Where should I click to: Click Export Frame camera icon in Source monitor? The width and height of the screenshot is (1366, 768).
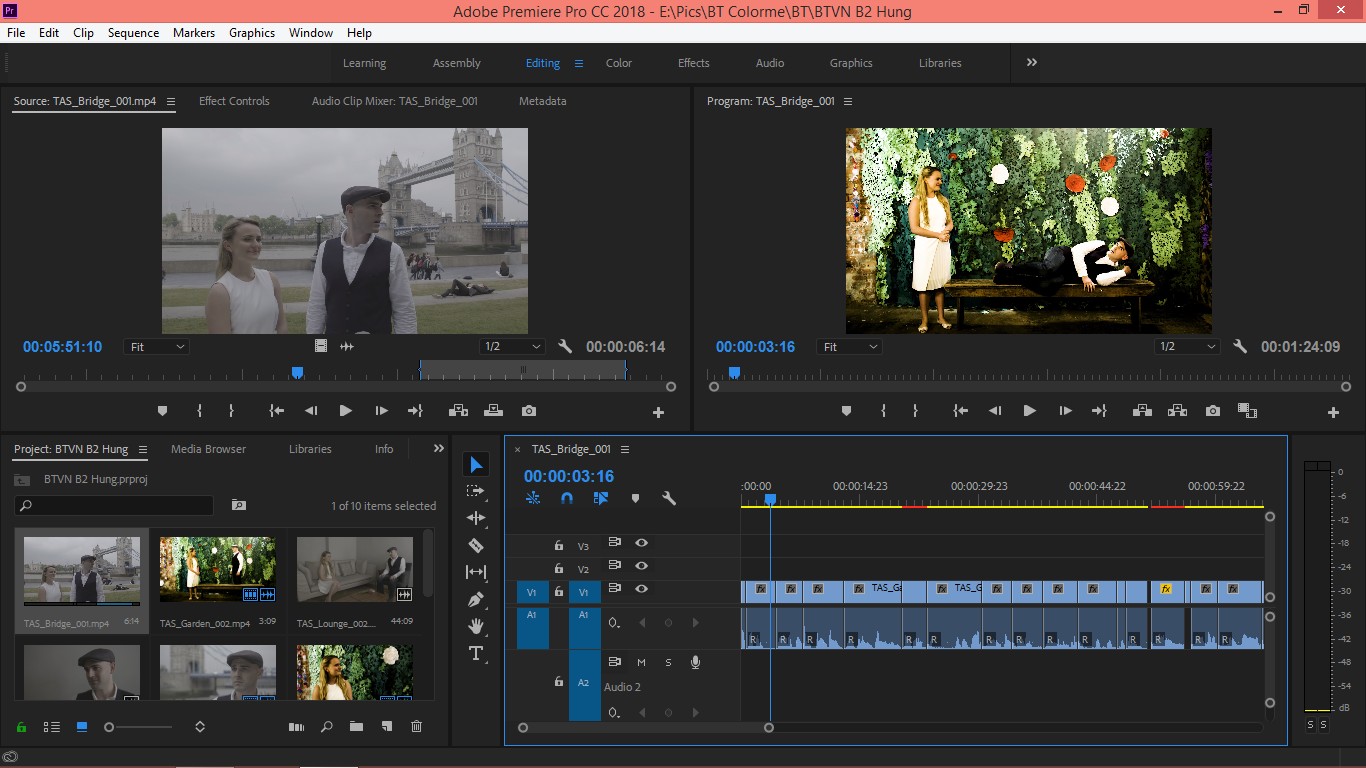click(529, 411)
